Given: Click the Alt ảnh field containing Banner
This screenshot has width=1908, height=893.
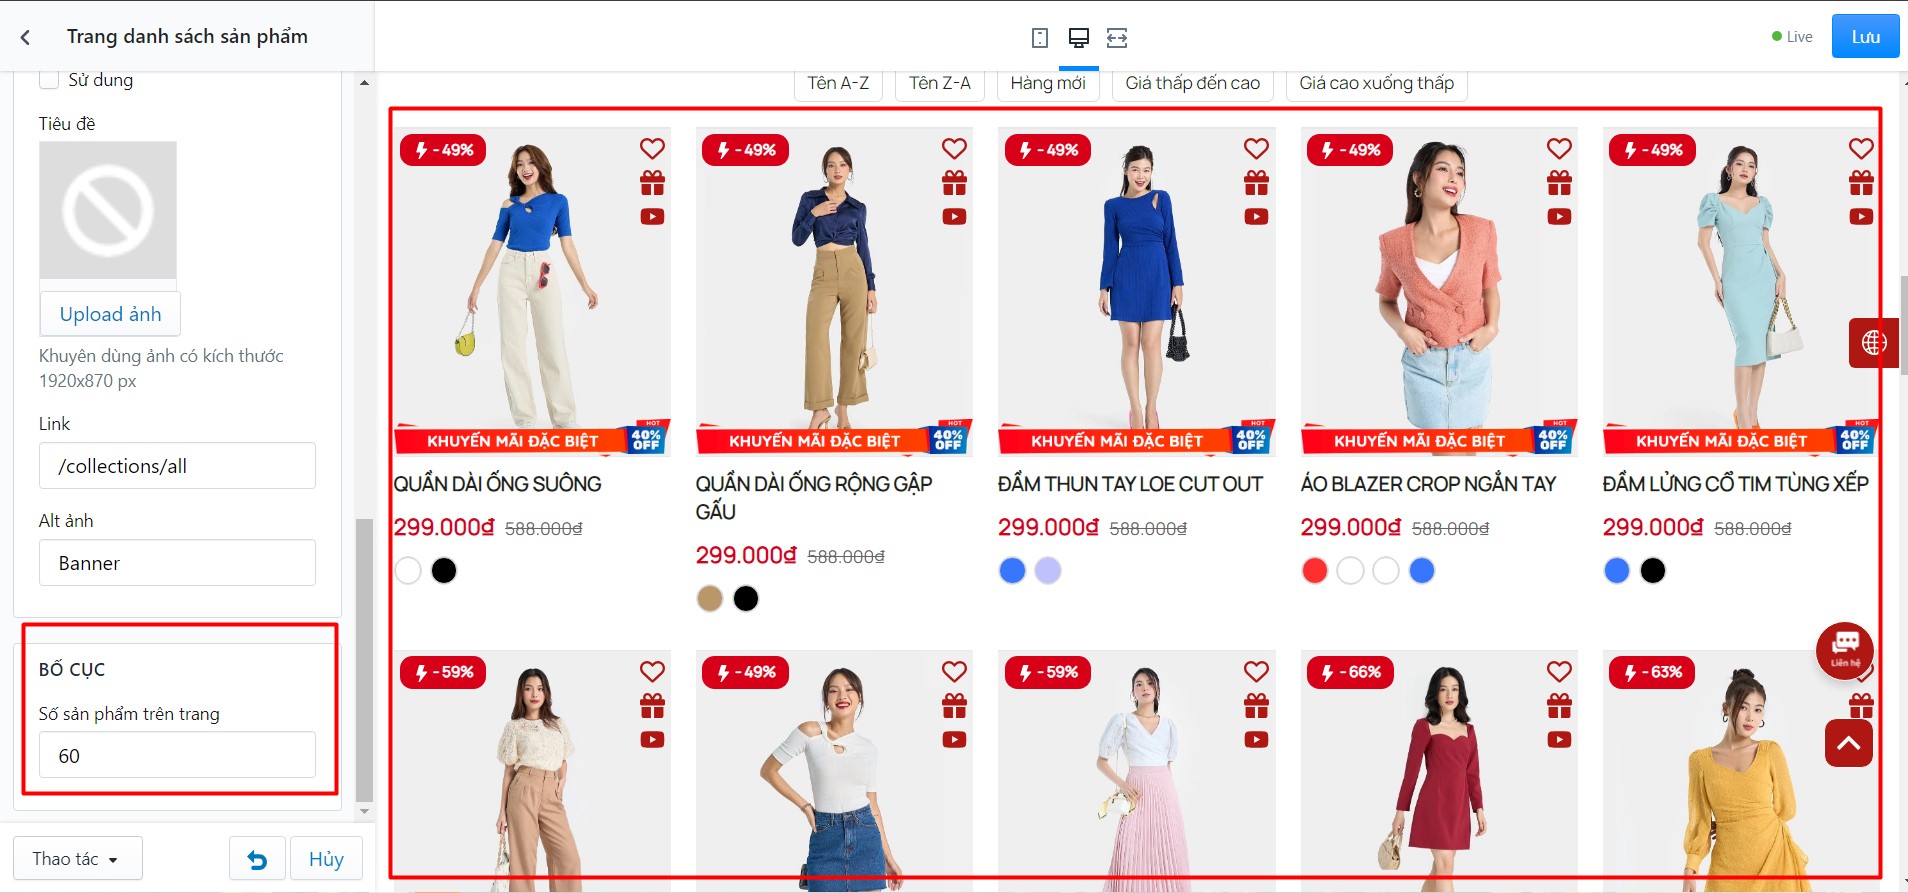Looking at the screenshot, I should [x=178, y=563].
